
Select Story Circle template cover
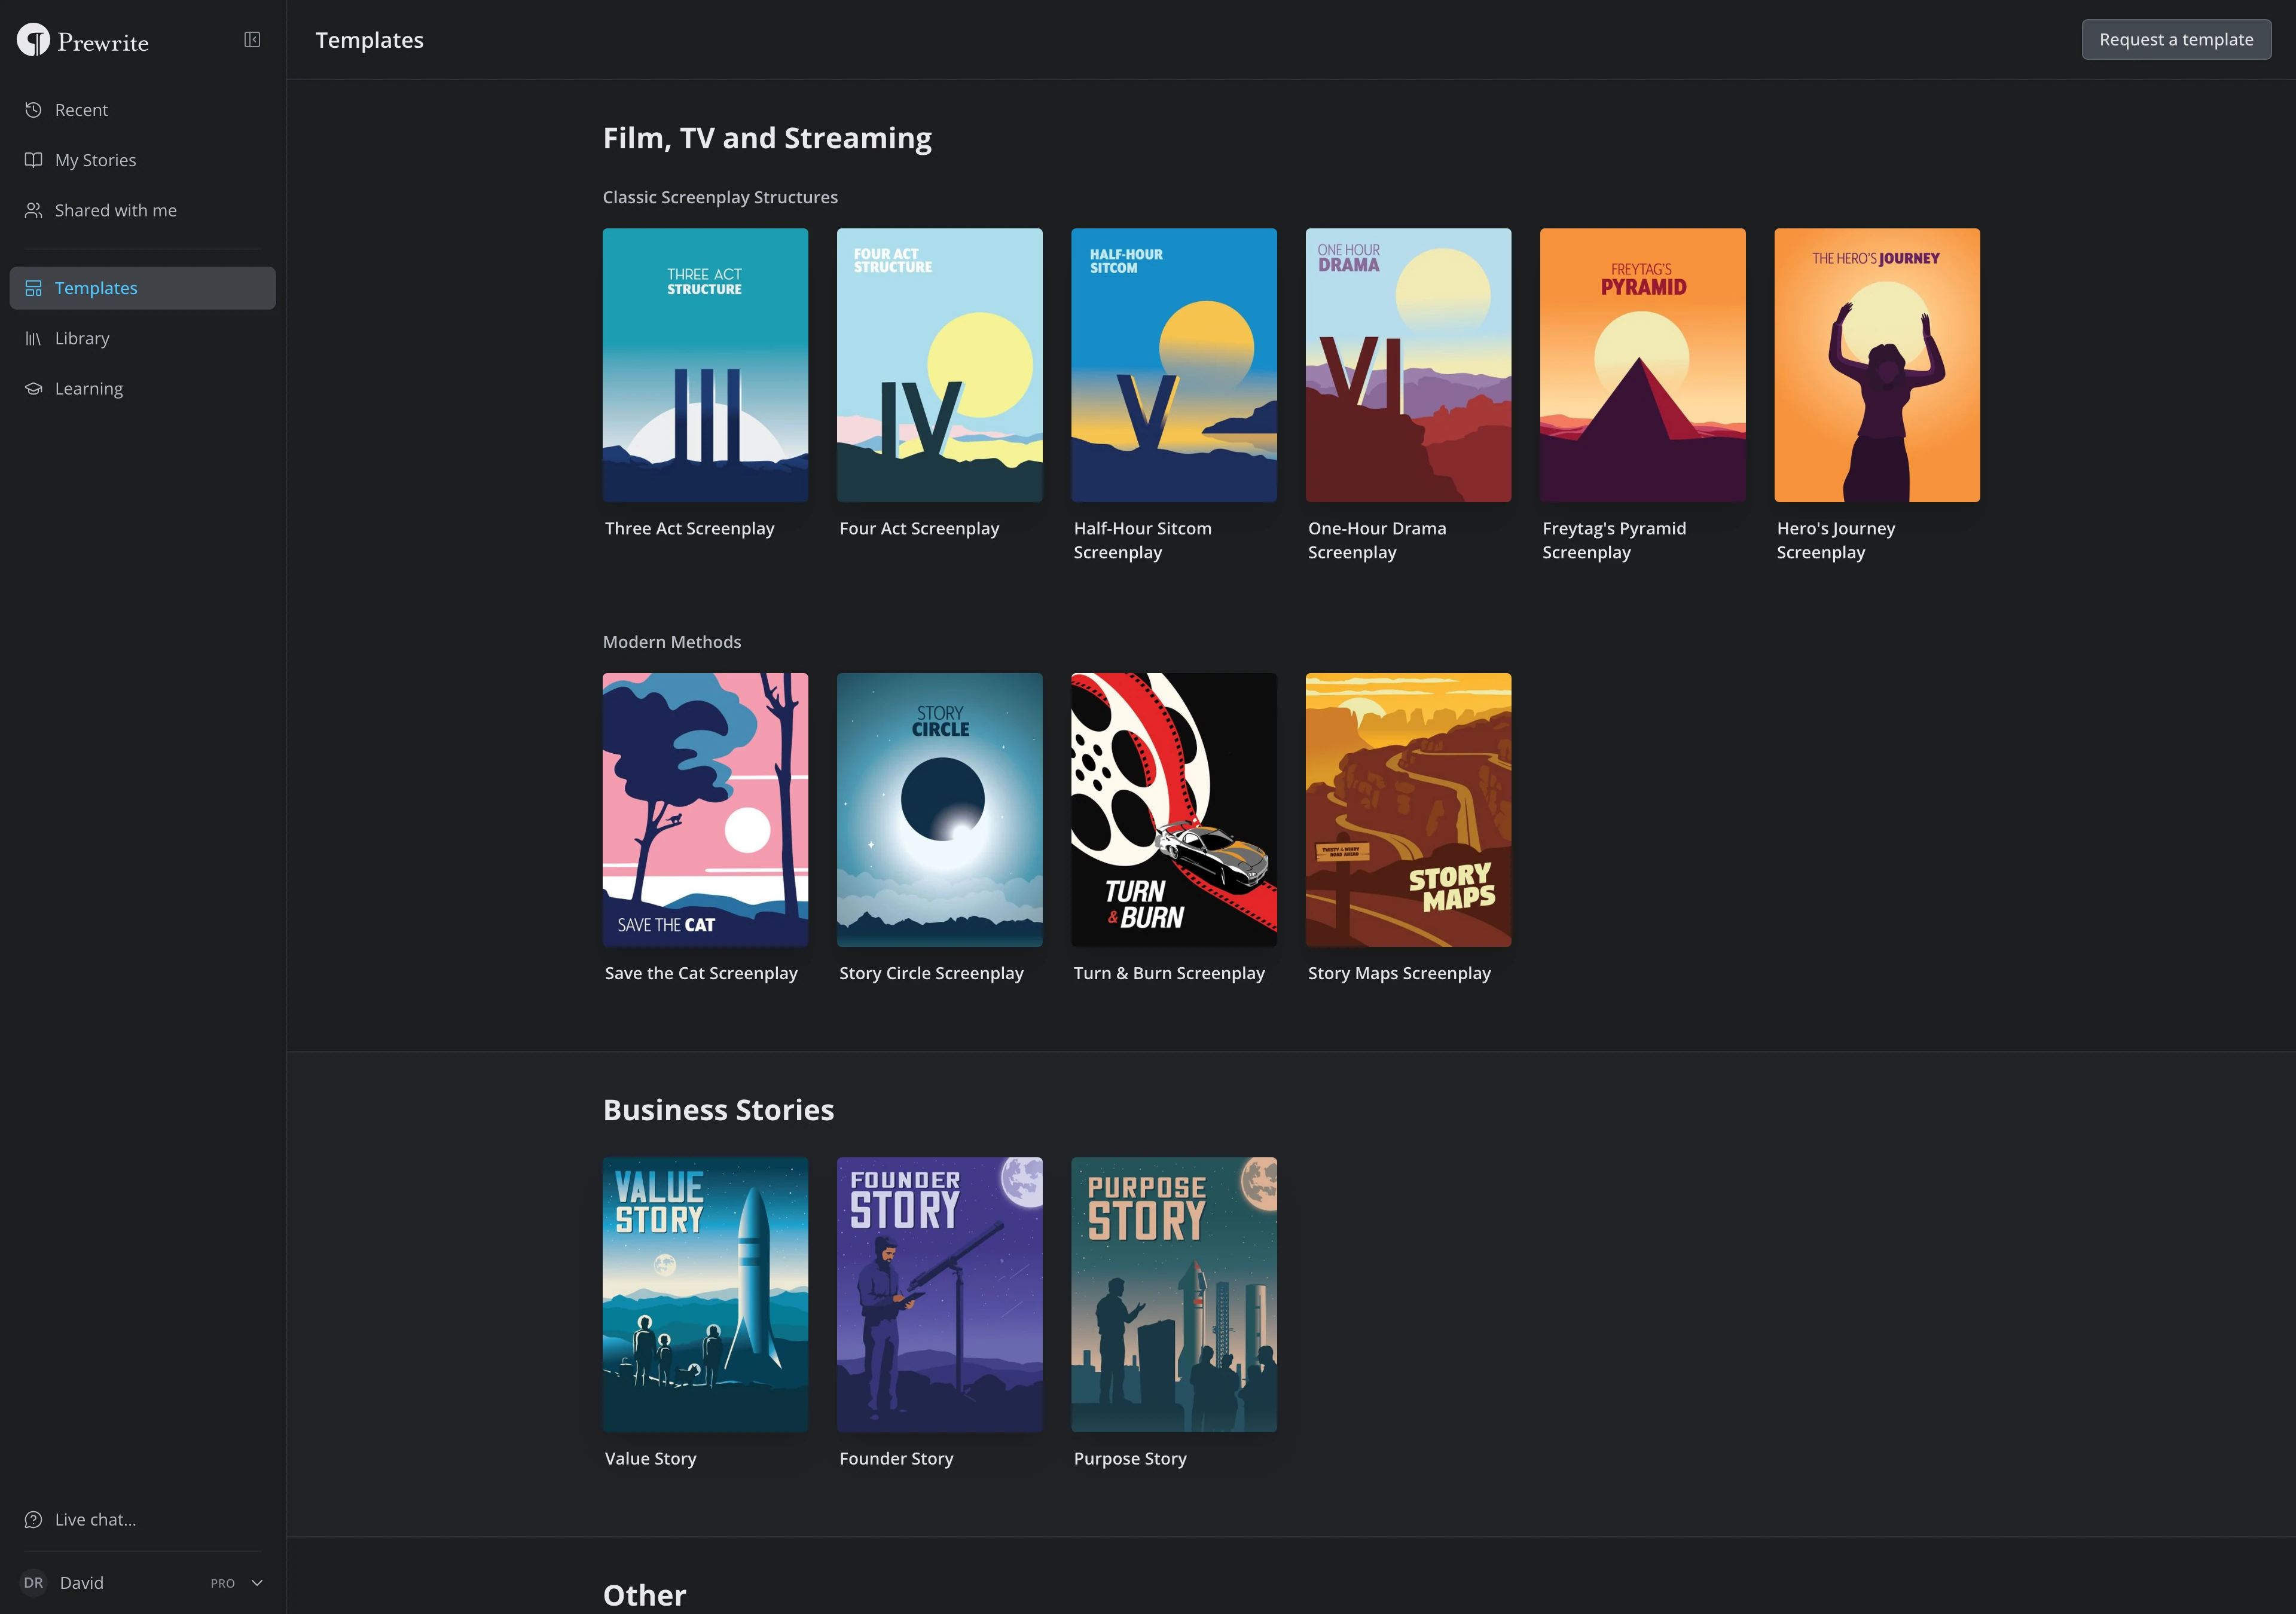(x=939, y=810)
